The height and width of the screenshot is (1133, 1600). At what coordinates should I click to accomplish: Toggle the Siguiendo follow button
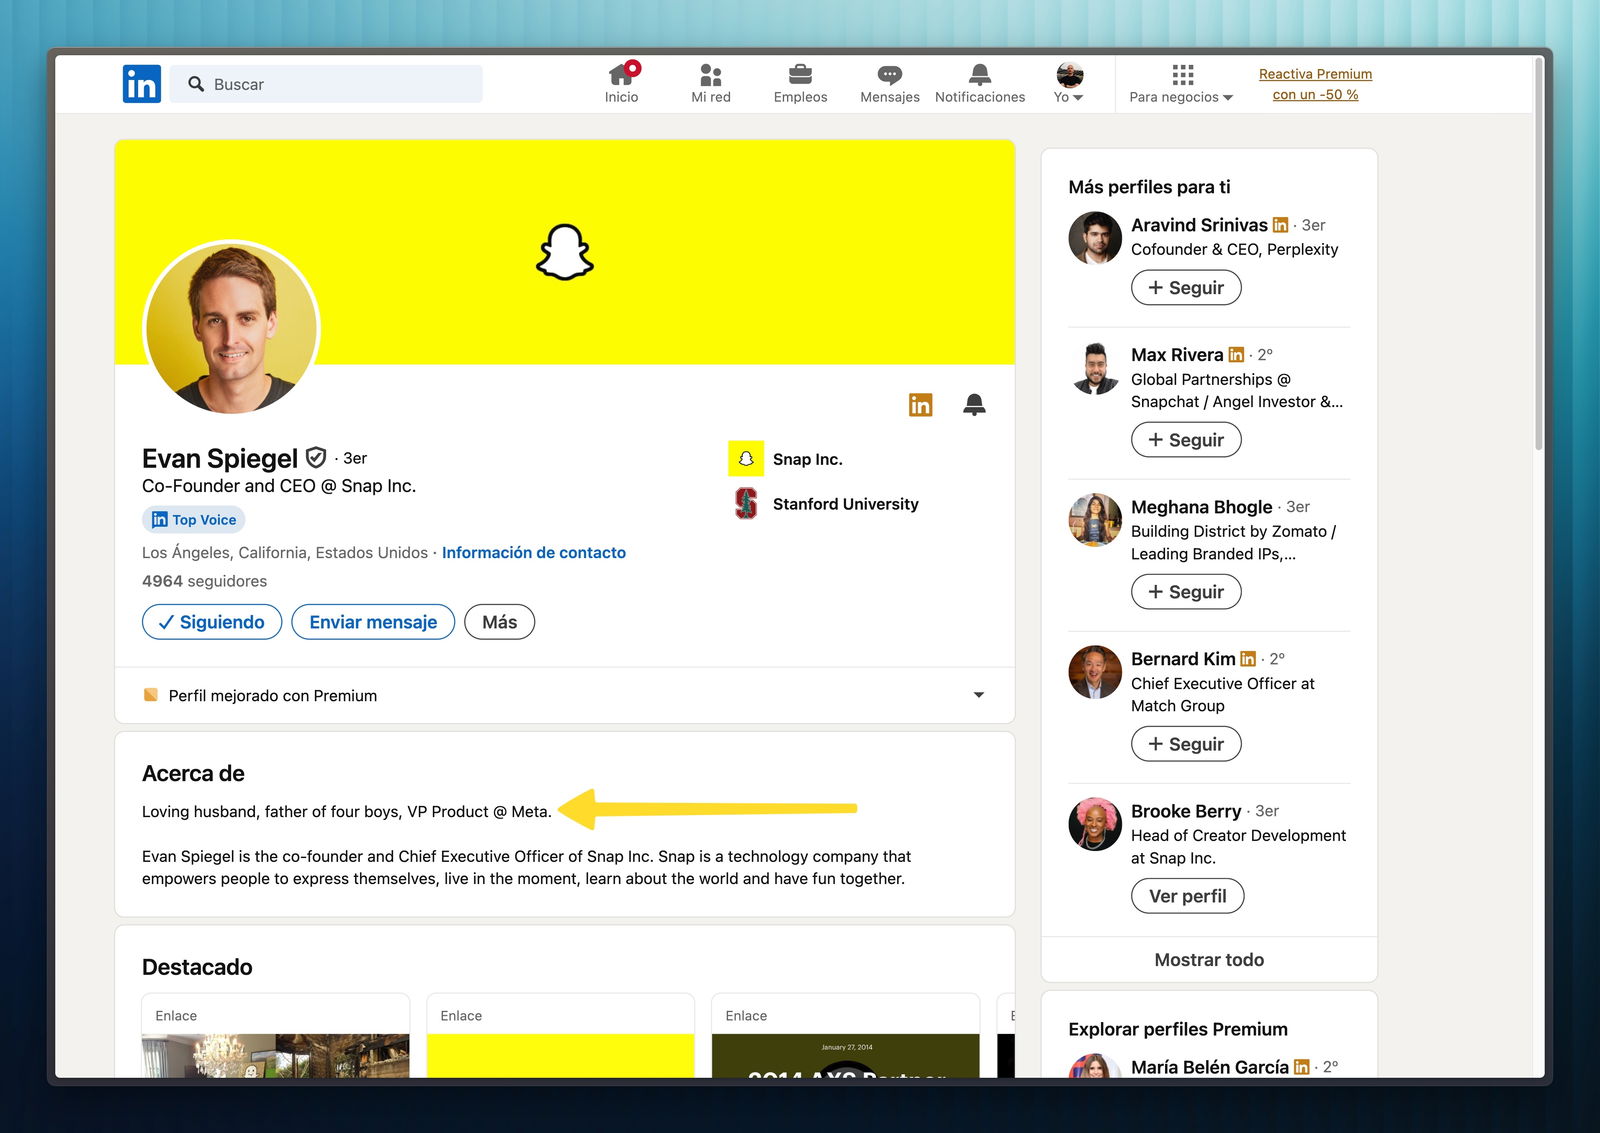click(x=212, y=622)
